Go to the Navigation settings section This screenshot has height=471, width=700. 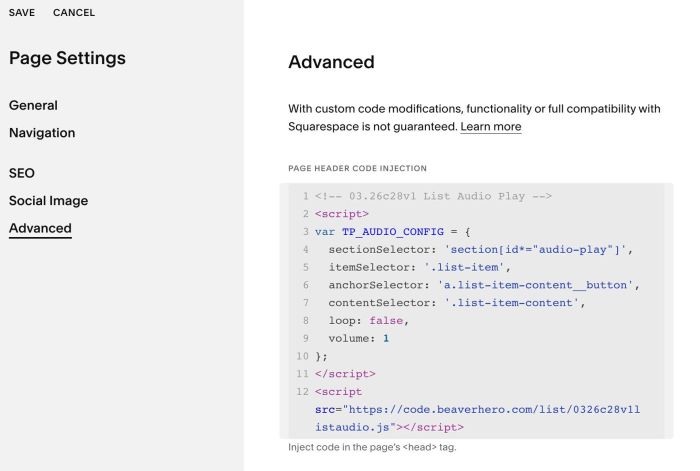(x=42, y=133)
